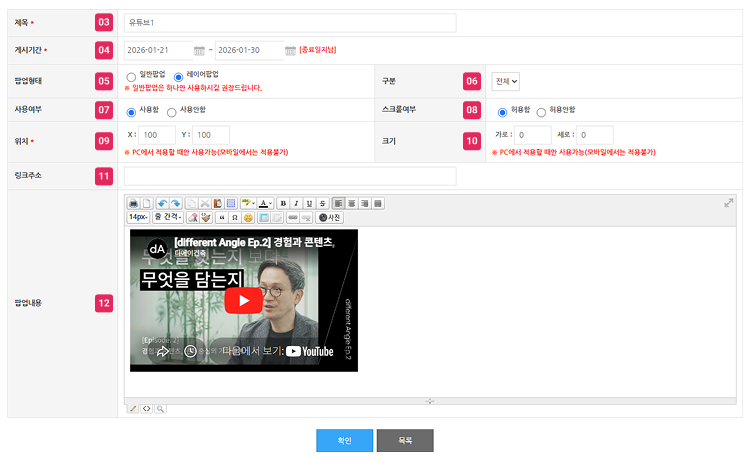750x462 pixels.
Task: Click the 사진 photo upload button
Action: (330, 218)
